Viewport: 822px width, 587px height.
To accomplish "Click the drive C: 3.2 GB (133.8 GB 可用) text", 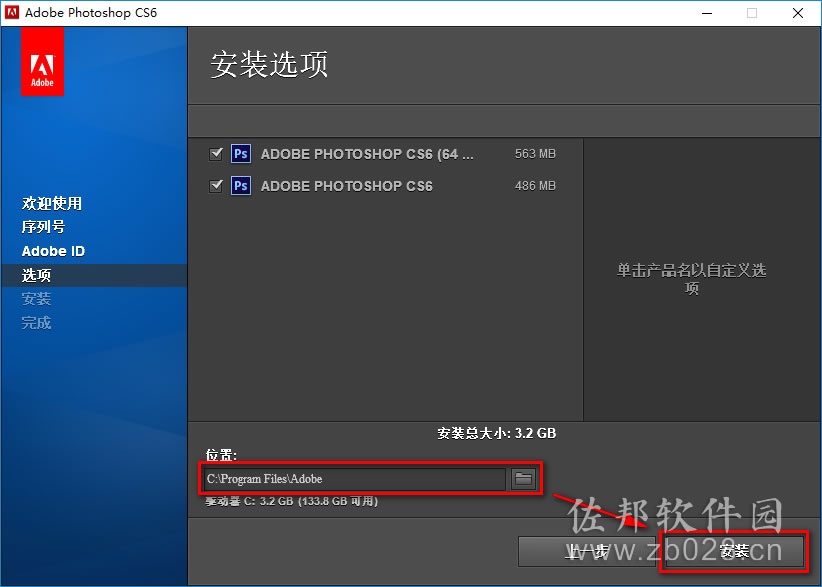I will (291, 501).
